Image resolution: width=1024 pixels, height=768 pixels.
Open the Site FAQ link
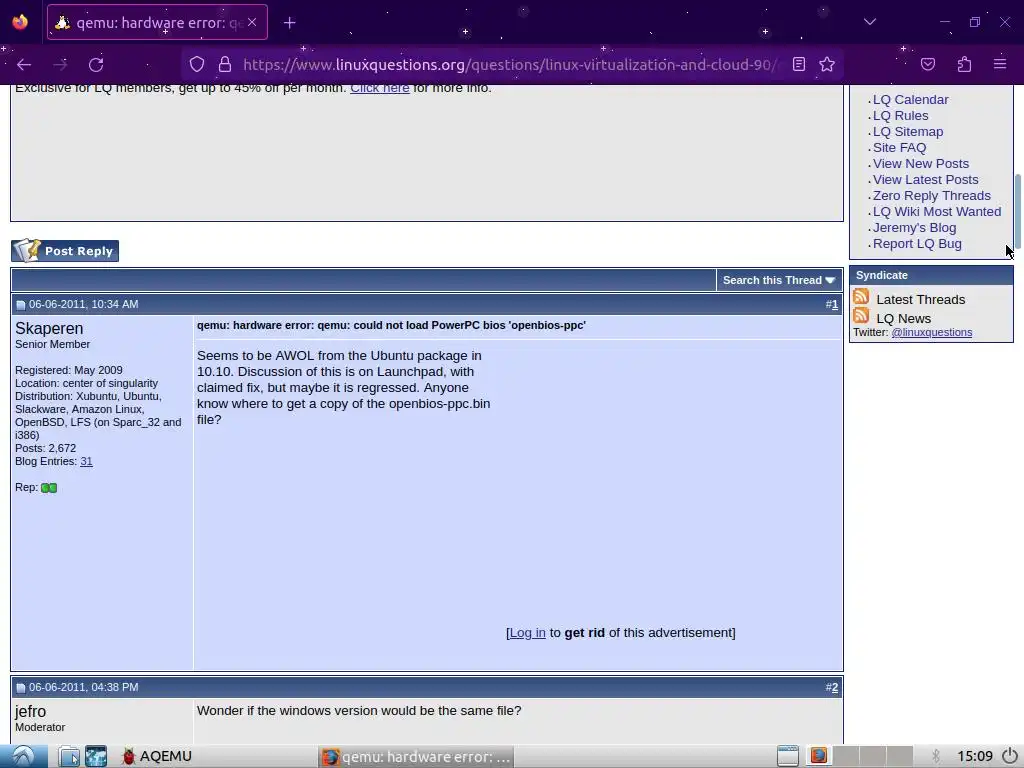tap(899, 148)
